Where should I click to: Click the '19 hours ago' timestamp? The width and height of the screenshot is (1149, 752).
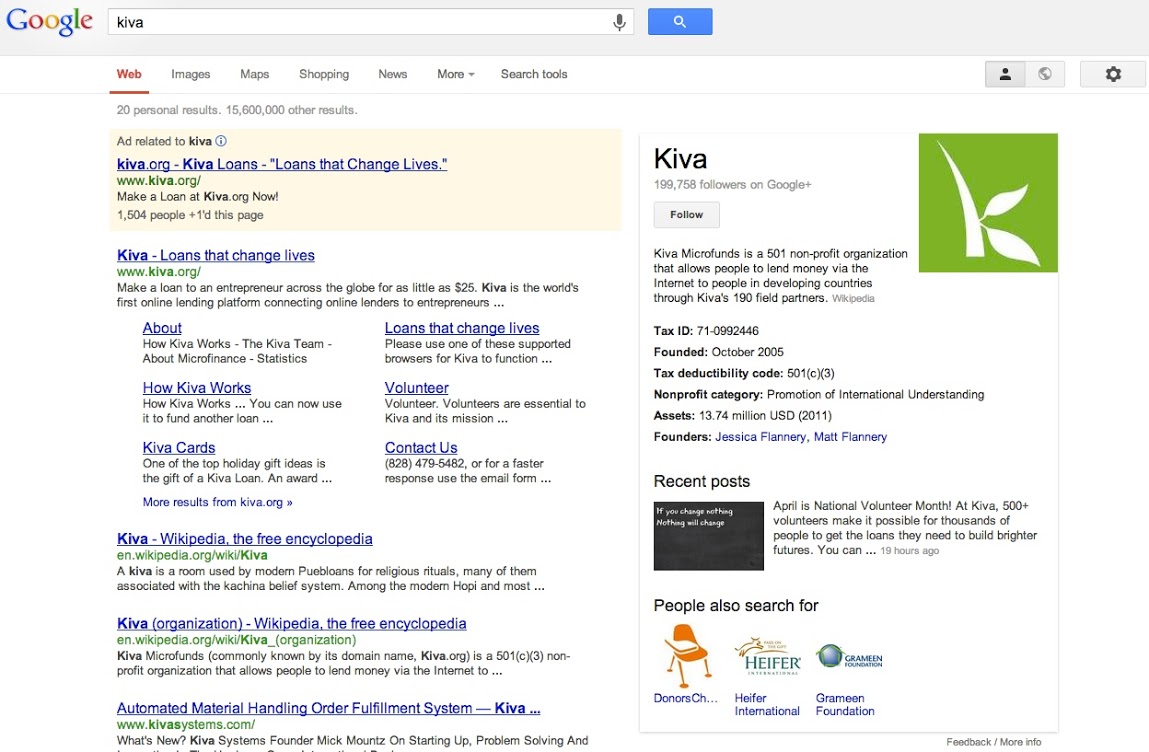tap(909, 551)
